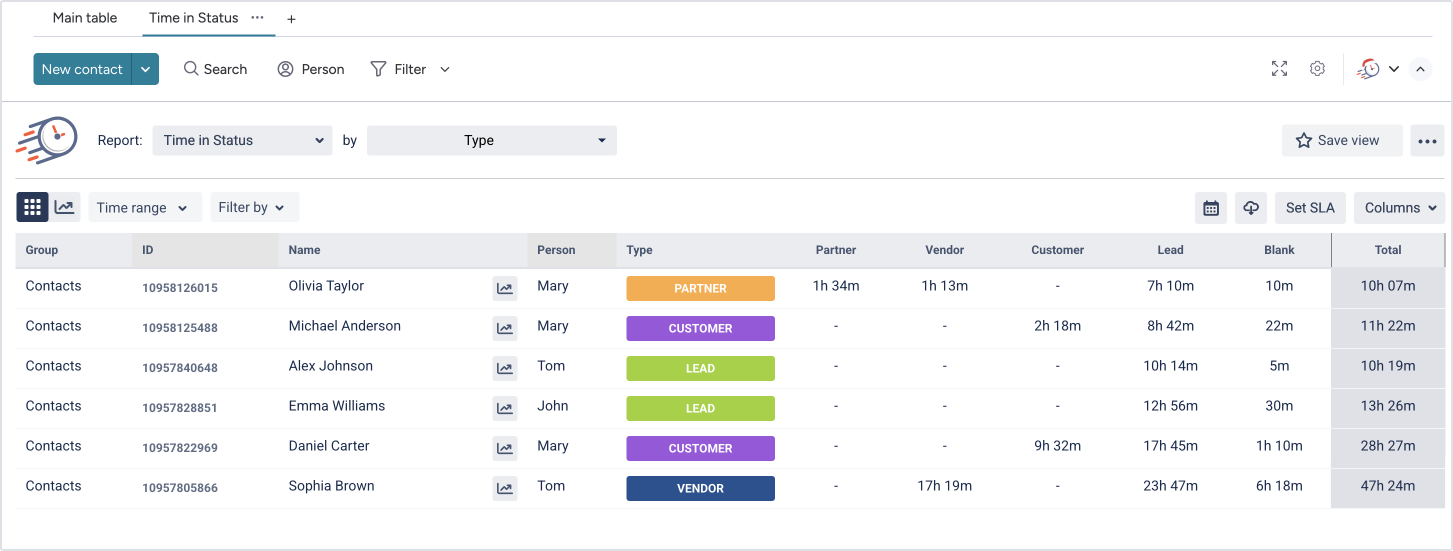
Task: Add a new view with plus tab
Action: [291, 19]
